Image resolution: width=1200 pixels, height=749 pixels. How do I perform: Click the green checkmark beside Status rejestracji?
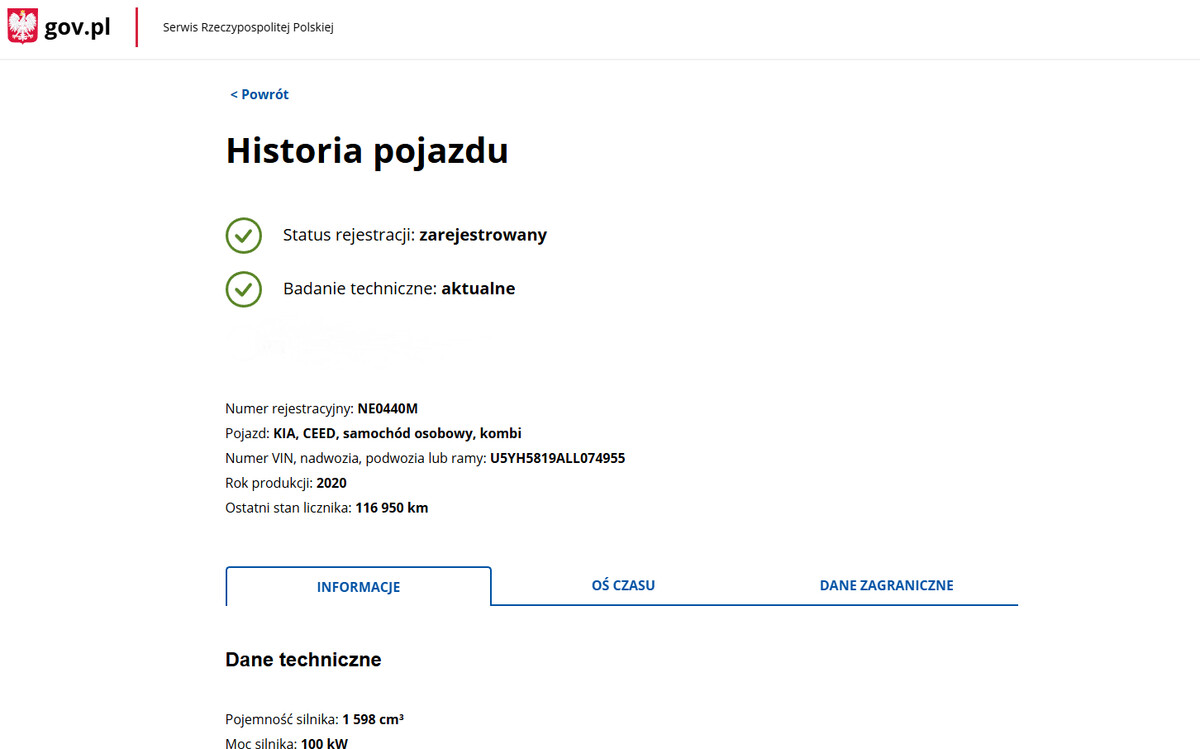click(243, 235)
